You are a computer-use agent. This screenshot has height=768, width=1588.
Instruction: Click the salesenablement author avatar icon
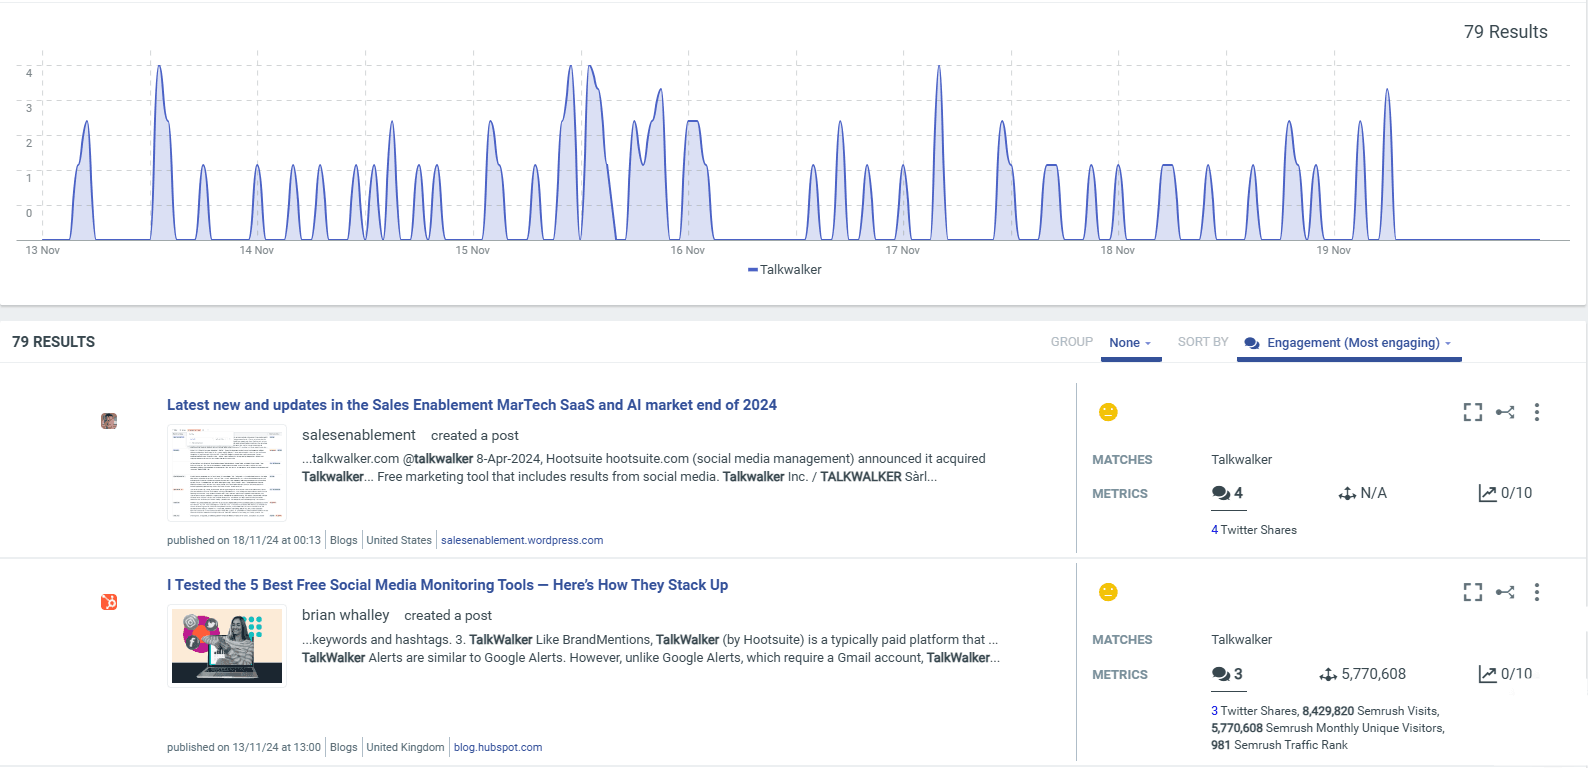click(109, 421)
